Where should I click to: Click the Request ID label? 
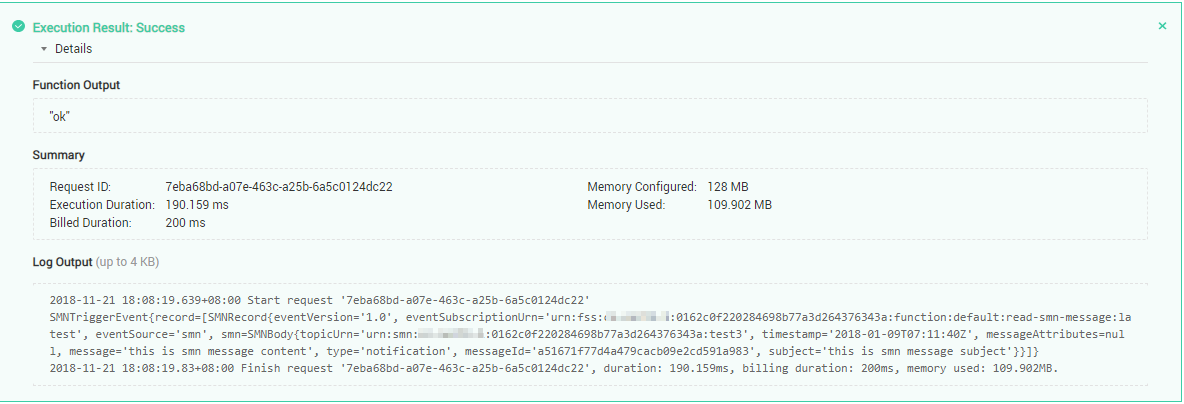pyautogui.click(x=81, y=187)
